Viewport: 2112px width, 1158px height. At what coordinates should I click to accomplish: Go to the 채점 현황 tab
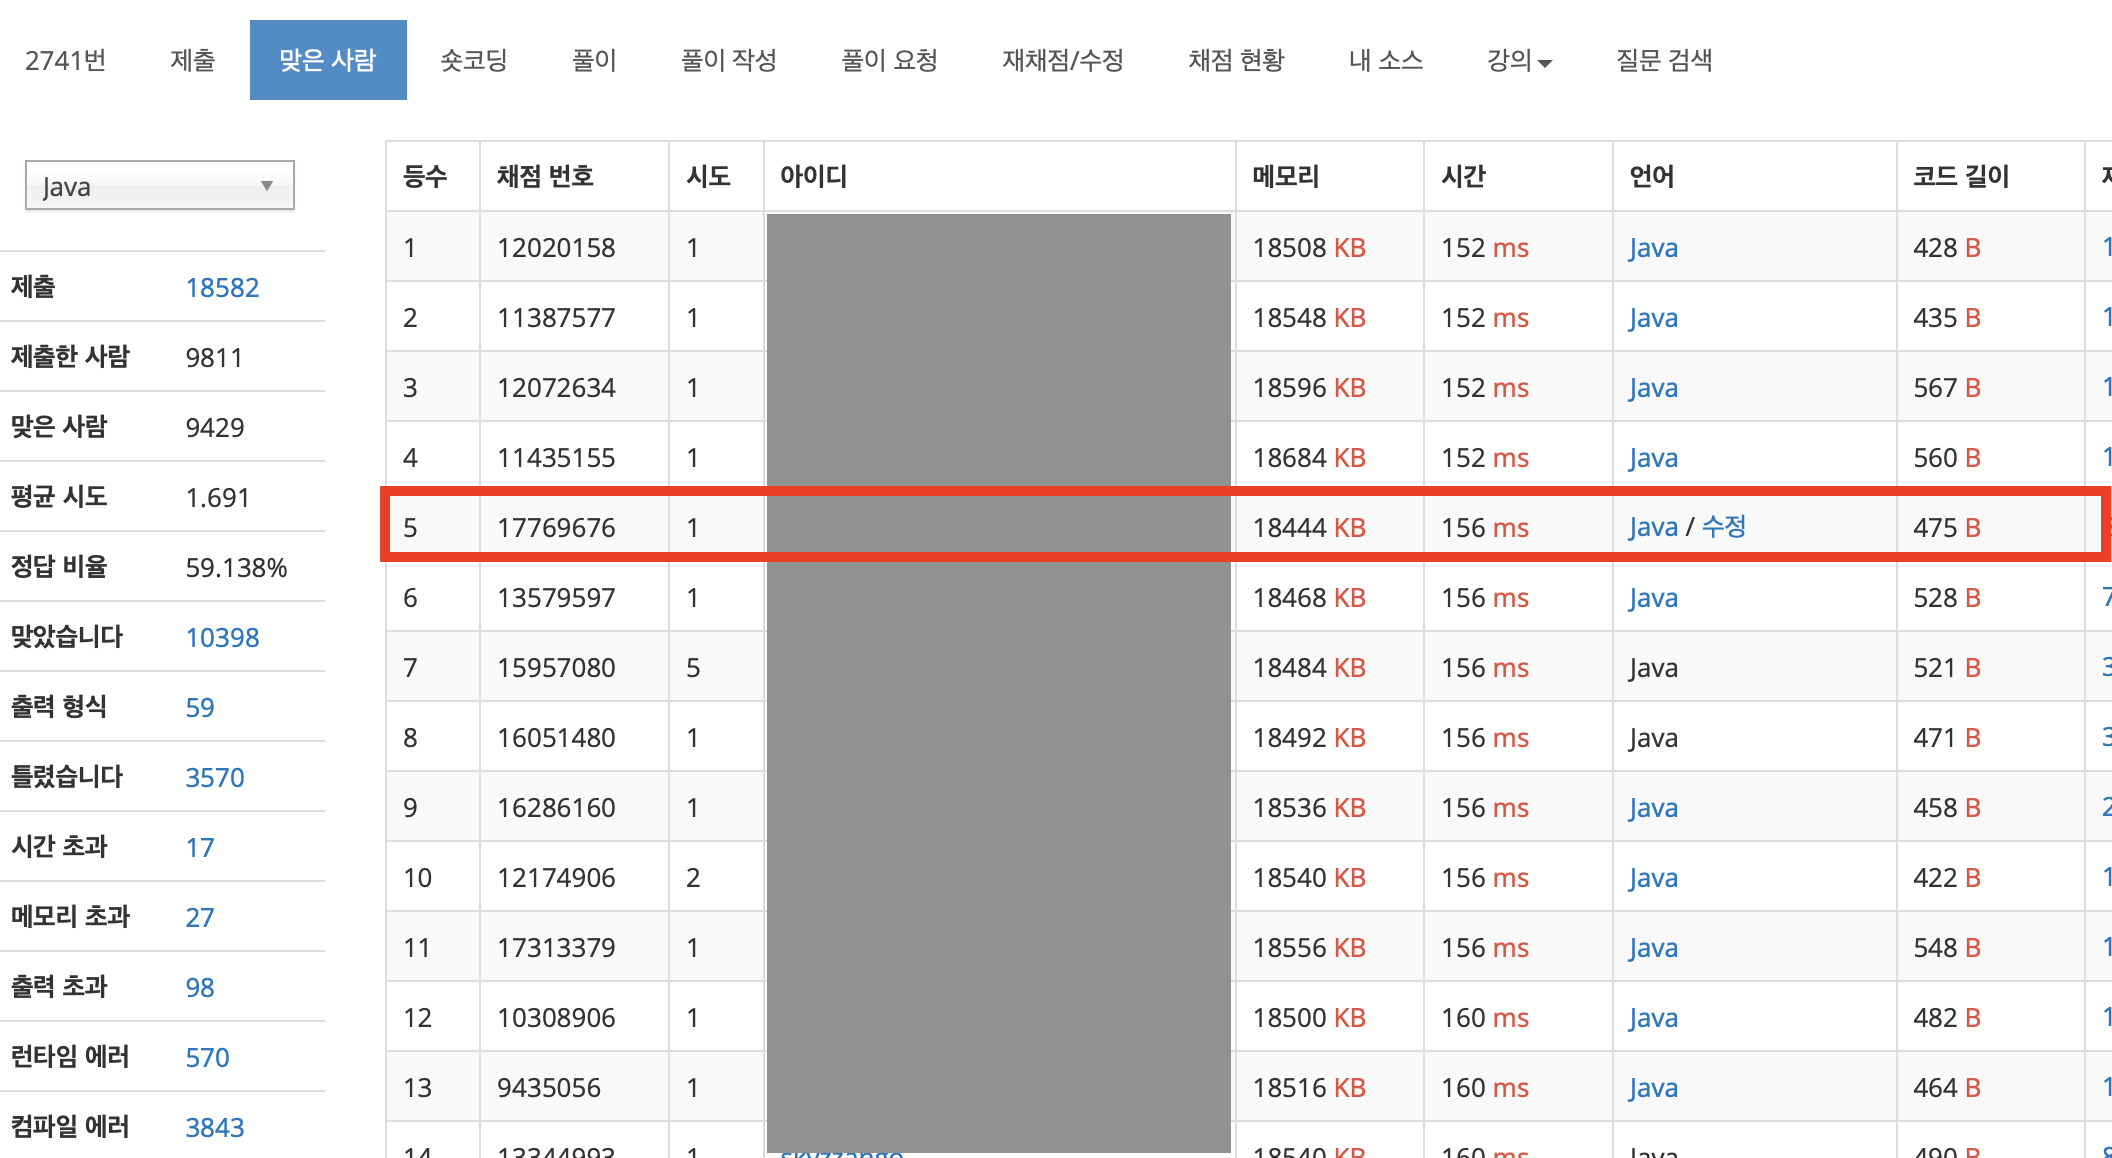coord(1236,61)
